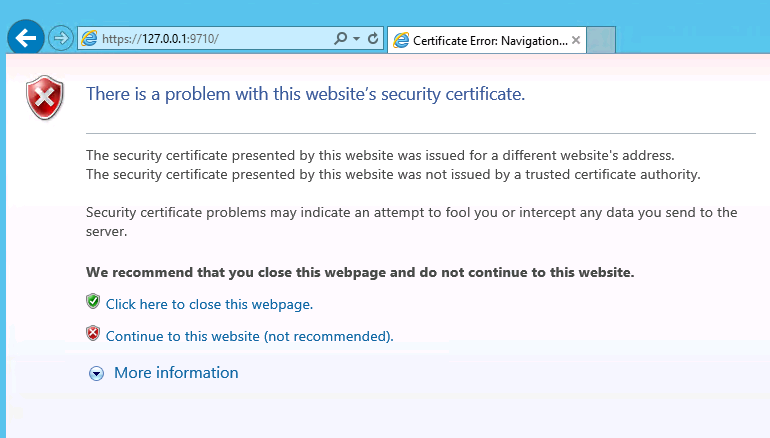Image resolution: width=770 pixels, height=438 pixels.
Task: Click the bold recommendation to close this webpage
Action: [x=360, y=272]
